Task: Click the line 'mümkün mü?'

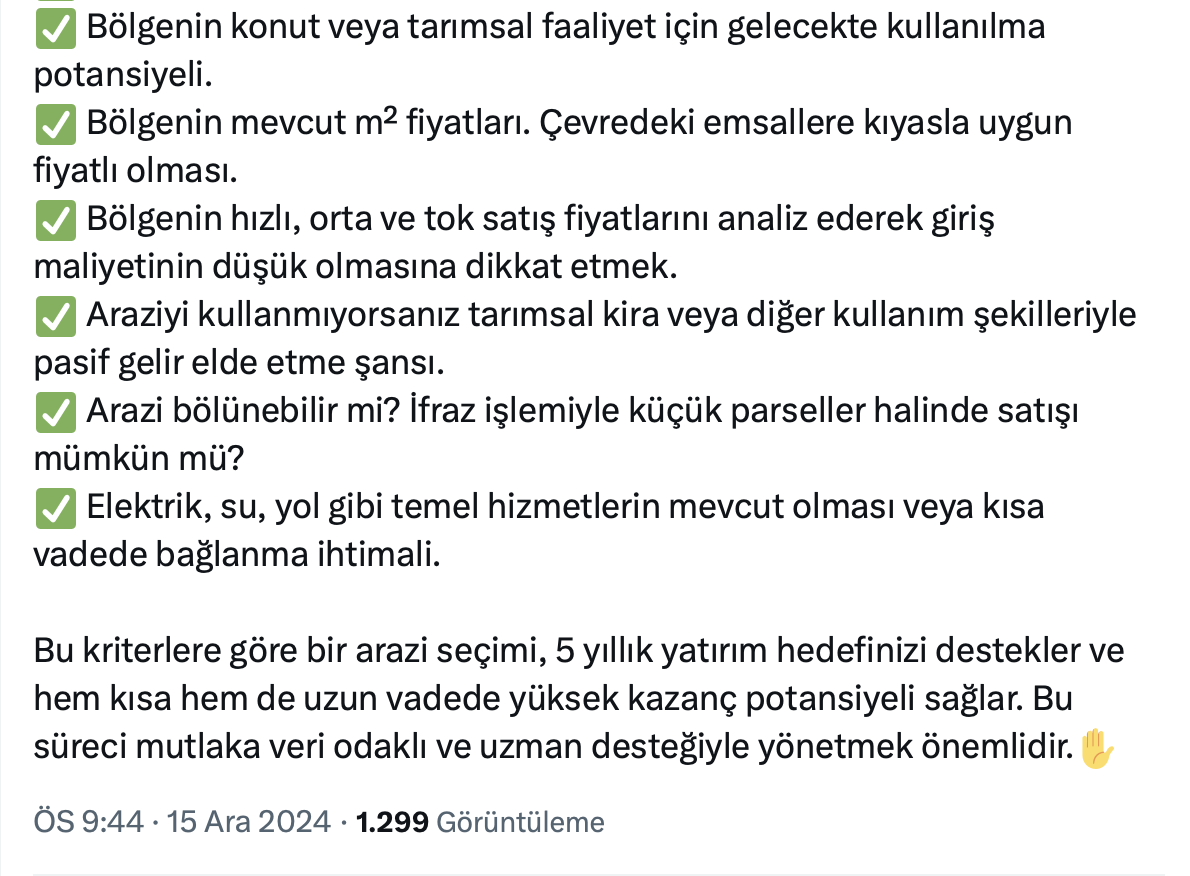Action: (x=139, y=459)
